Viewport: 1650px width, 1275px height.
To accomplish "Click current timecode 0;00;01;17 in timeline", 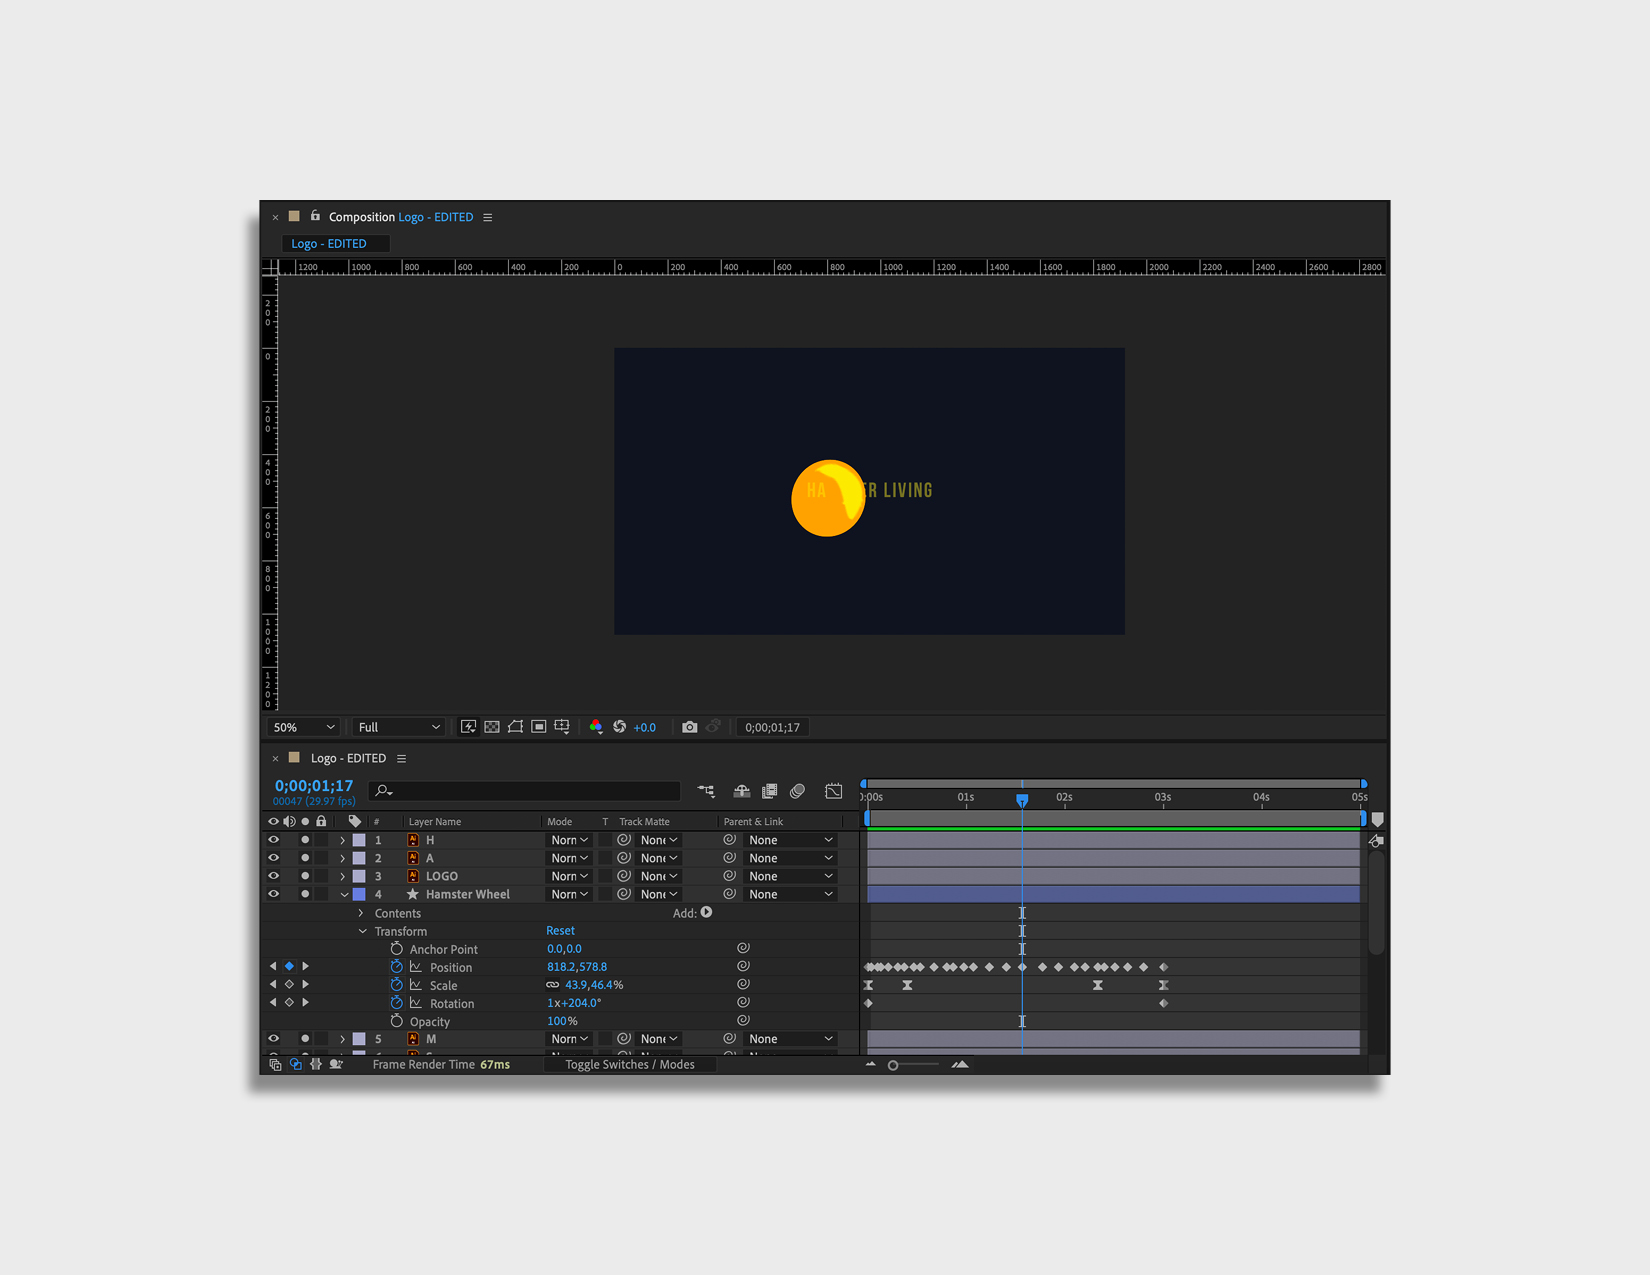I will tap(314, 786).
